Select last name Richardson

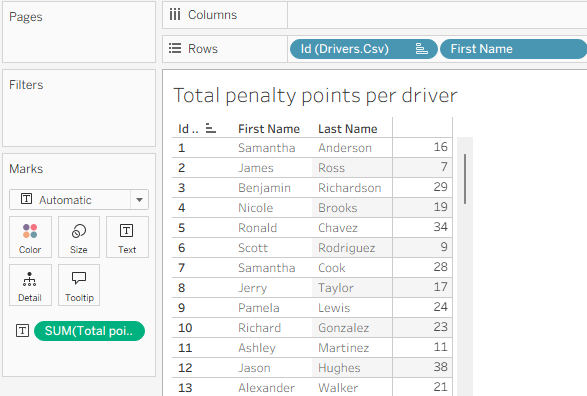pyautogui.click(x=350, y=188)
